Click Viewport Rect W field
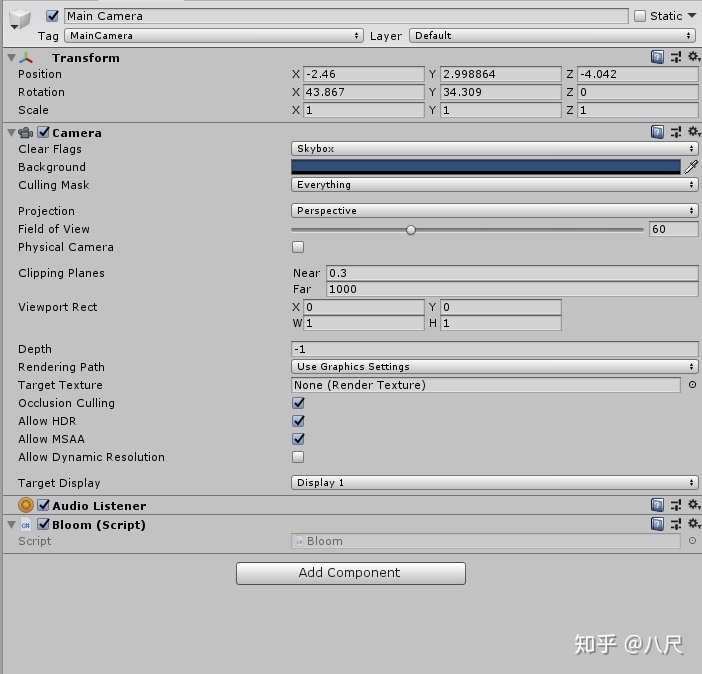The width and height of the screenshot is (702, 674). point(364,323)
